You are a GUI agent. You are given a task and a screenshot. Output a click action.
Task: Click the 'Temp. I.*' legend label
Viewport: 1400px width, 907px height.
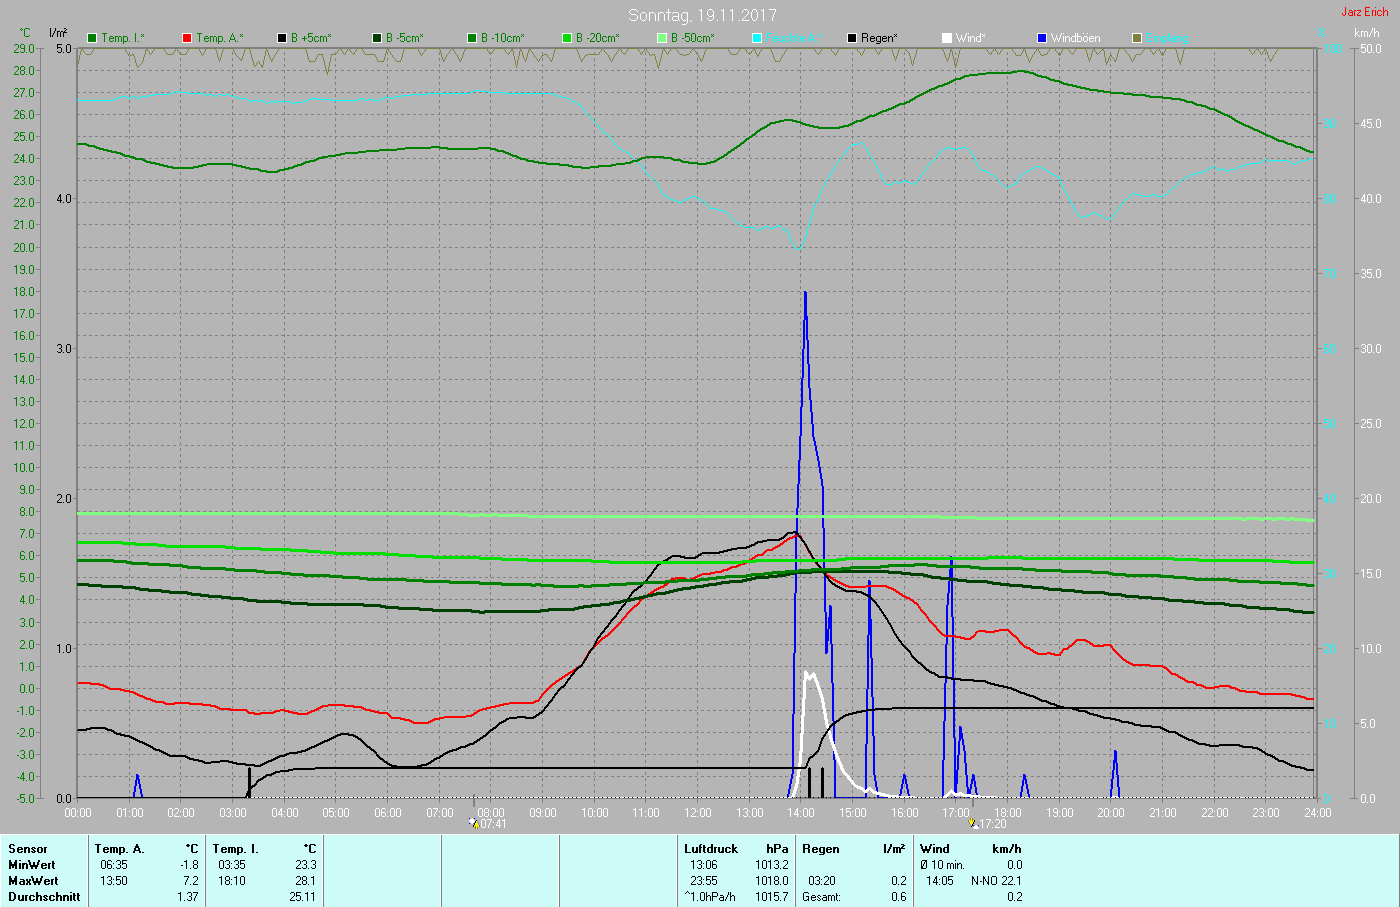point(123,38)
